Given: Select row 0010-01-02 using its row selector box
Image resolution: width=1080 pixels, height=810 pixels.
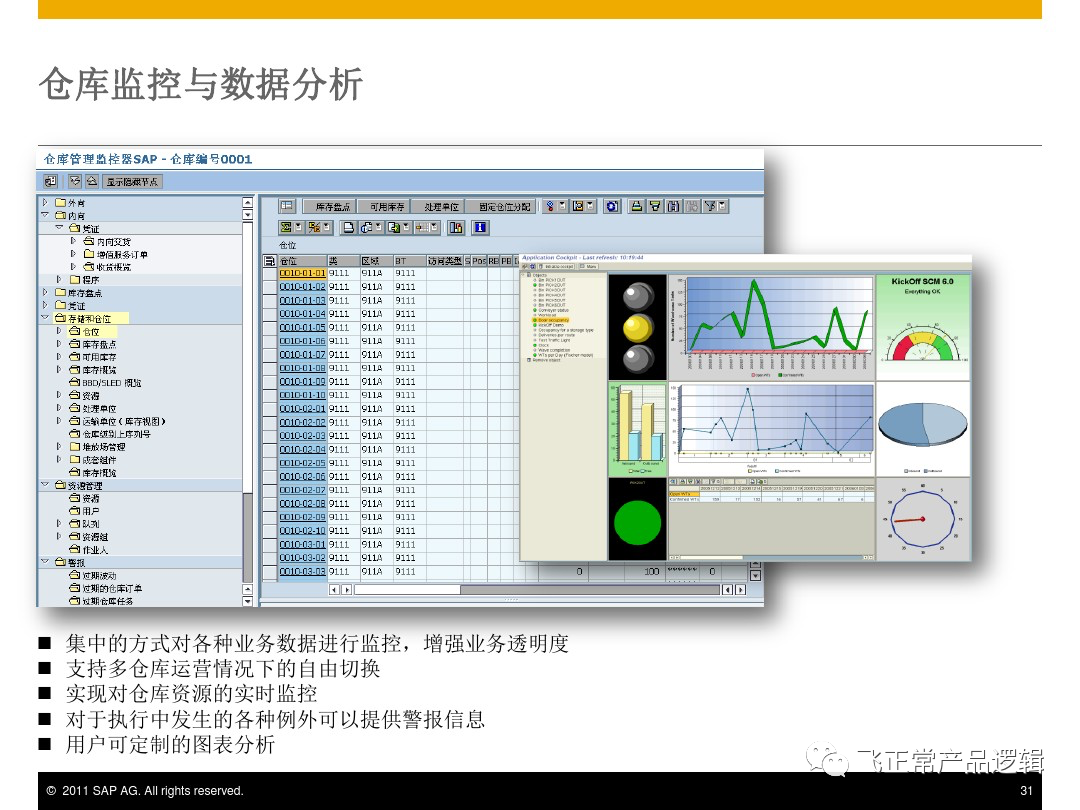Looking at the screenshot, I should tap(269, 287).
